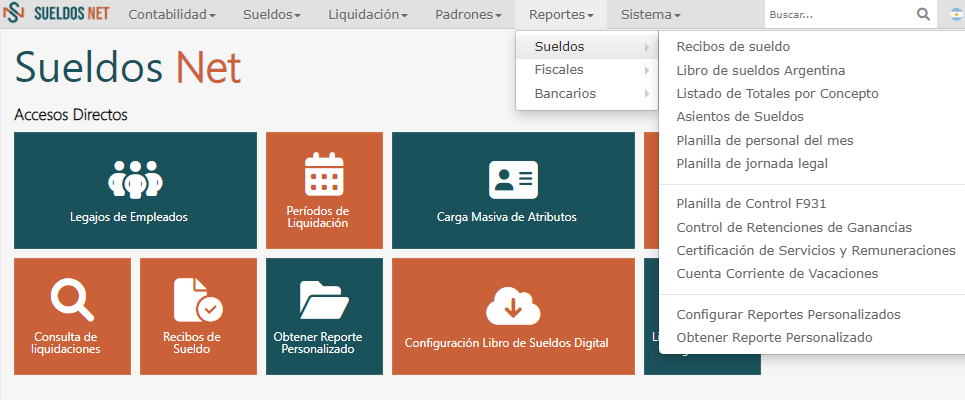
Task: Collapse the Reportes menu
Action: 561,15
